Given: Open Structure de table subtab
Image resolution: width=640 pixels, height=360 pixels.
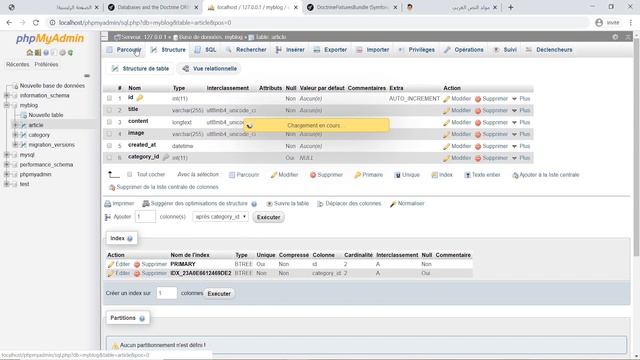Looking at the screenshot, I should pyautogui.click(x=140, y=69).
